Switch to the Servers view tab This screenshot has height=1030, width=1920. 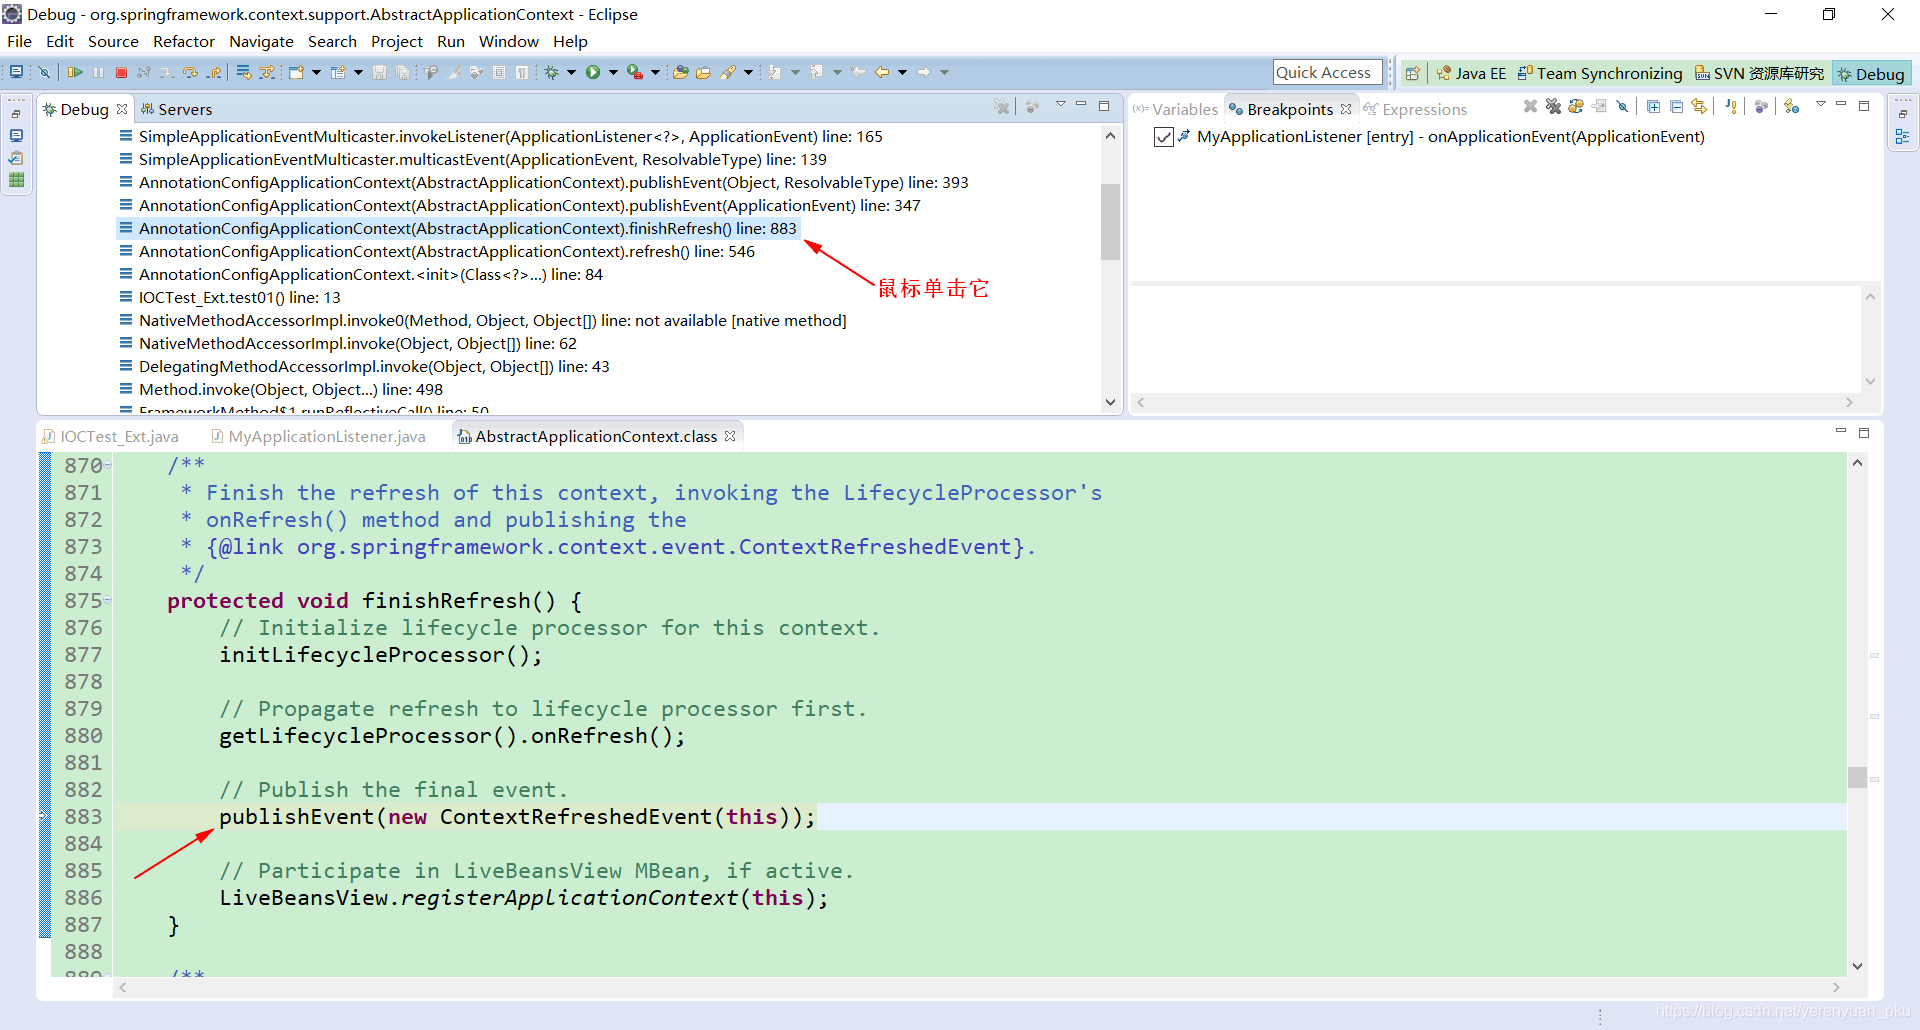[x=176, y=109]
